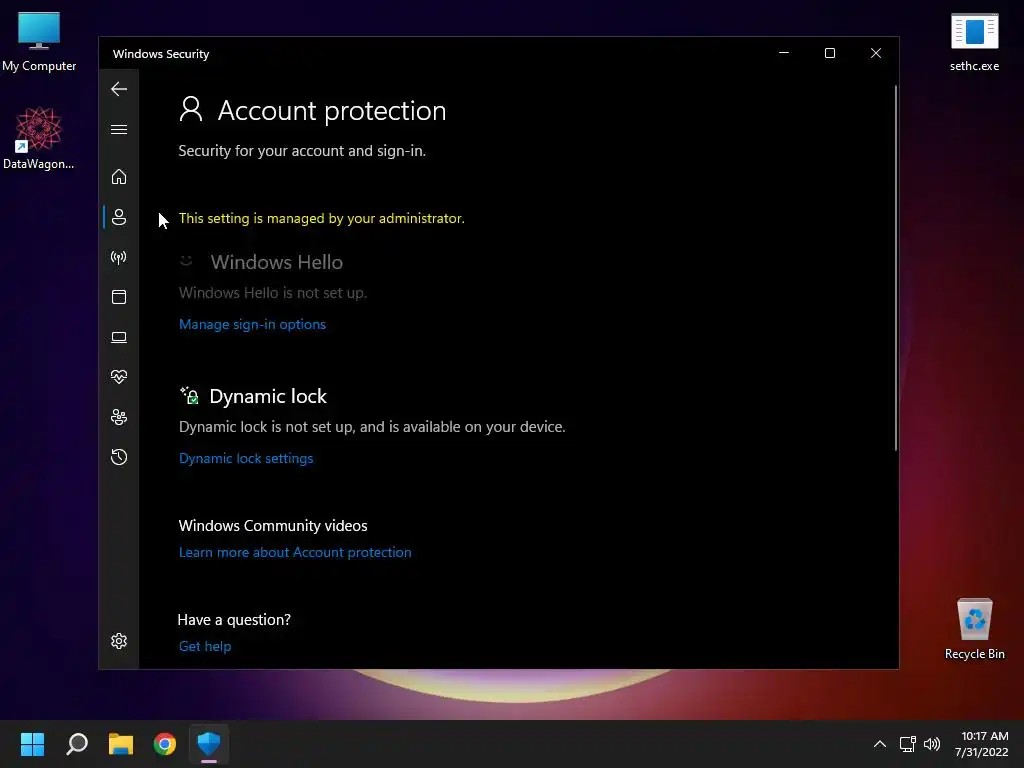The image size is (1024, 768).
Task: Select sethc.exe desktop file
Action: (974, 42)
